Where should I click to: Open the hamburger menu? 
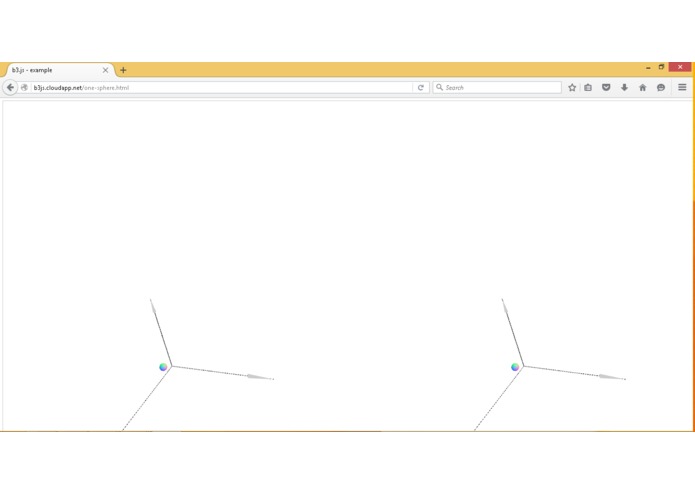click(x=682, y=87)
